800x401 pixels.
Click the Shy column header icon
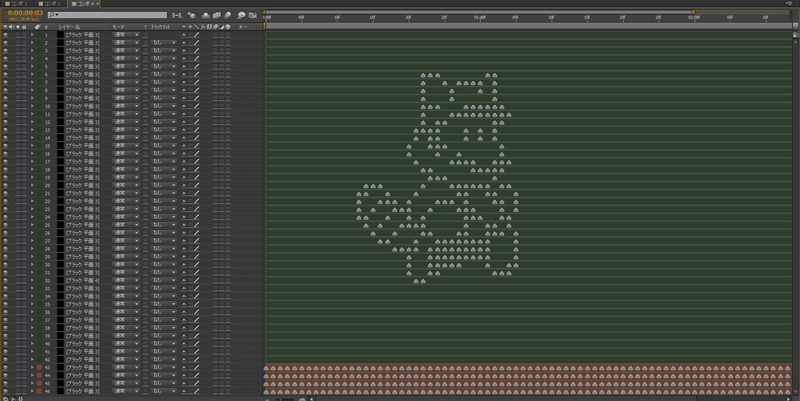[x=184, y=27]
